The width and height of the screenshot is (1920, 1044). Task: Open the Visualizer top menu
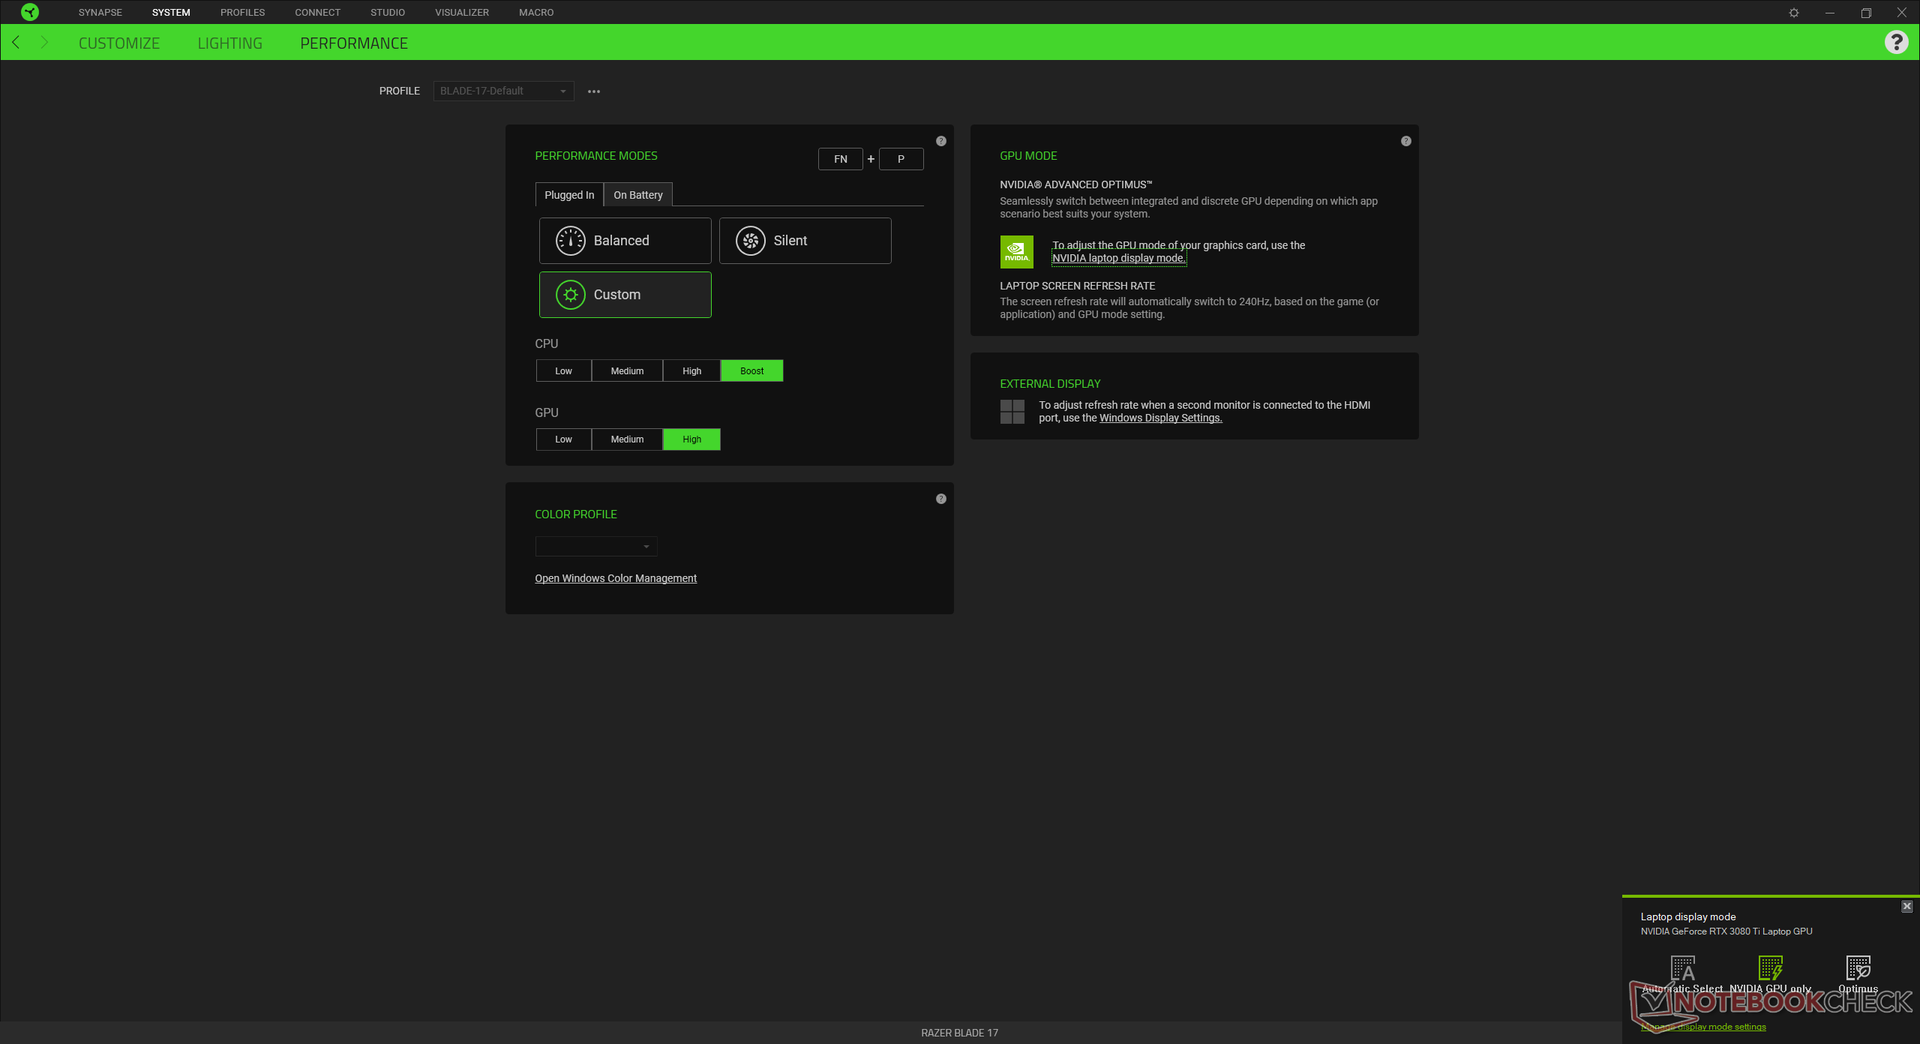coord(462,13)
